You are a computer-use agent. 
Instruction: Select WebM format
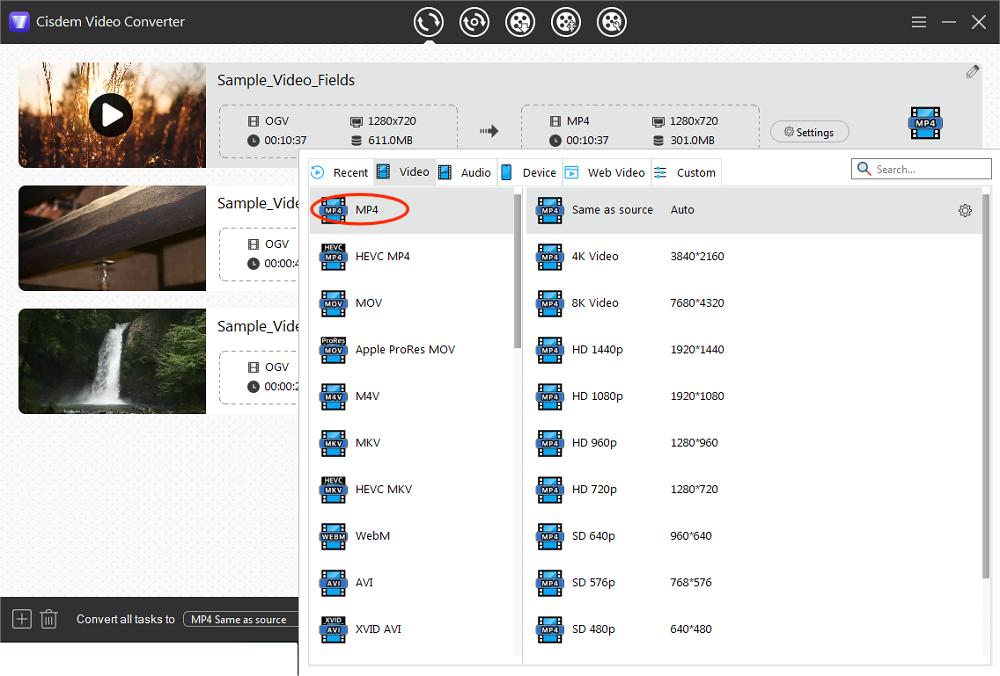click(411, 536)
